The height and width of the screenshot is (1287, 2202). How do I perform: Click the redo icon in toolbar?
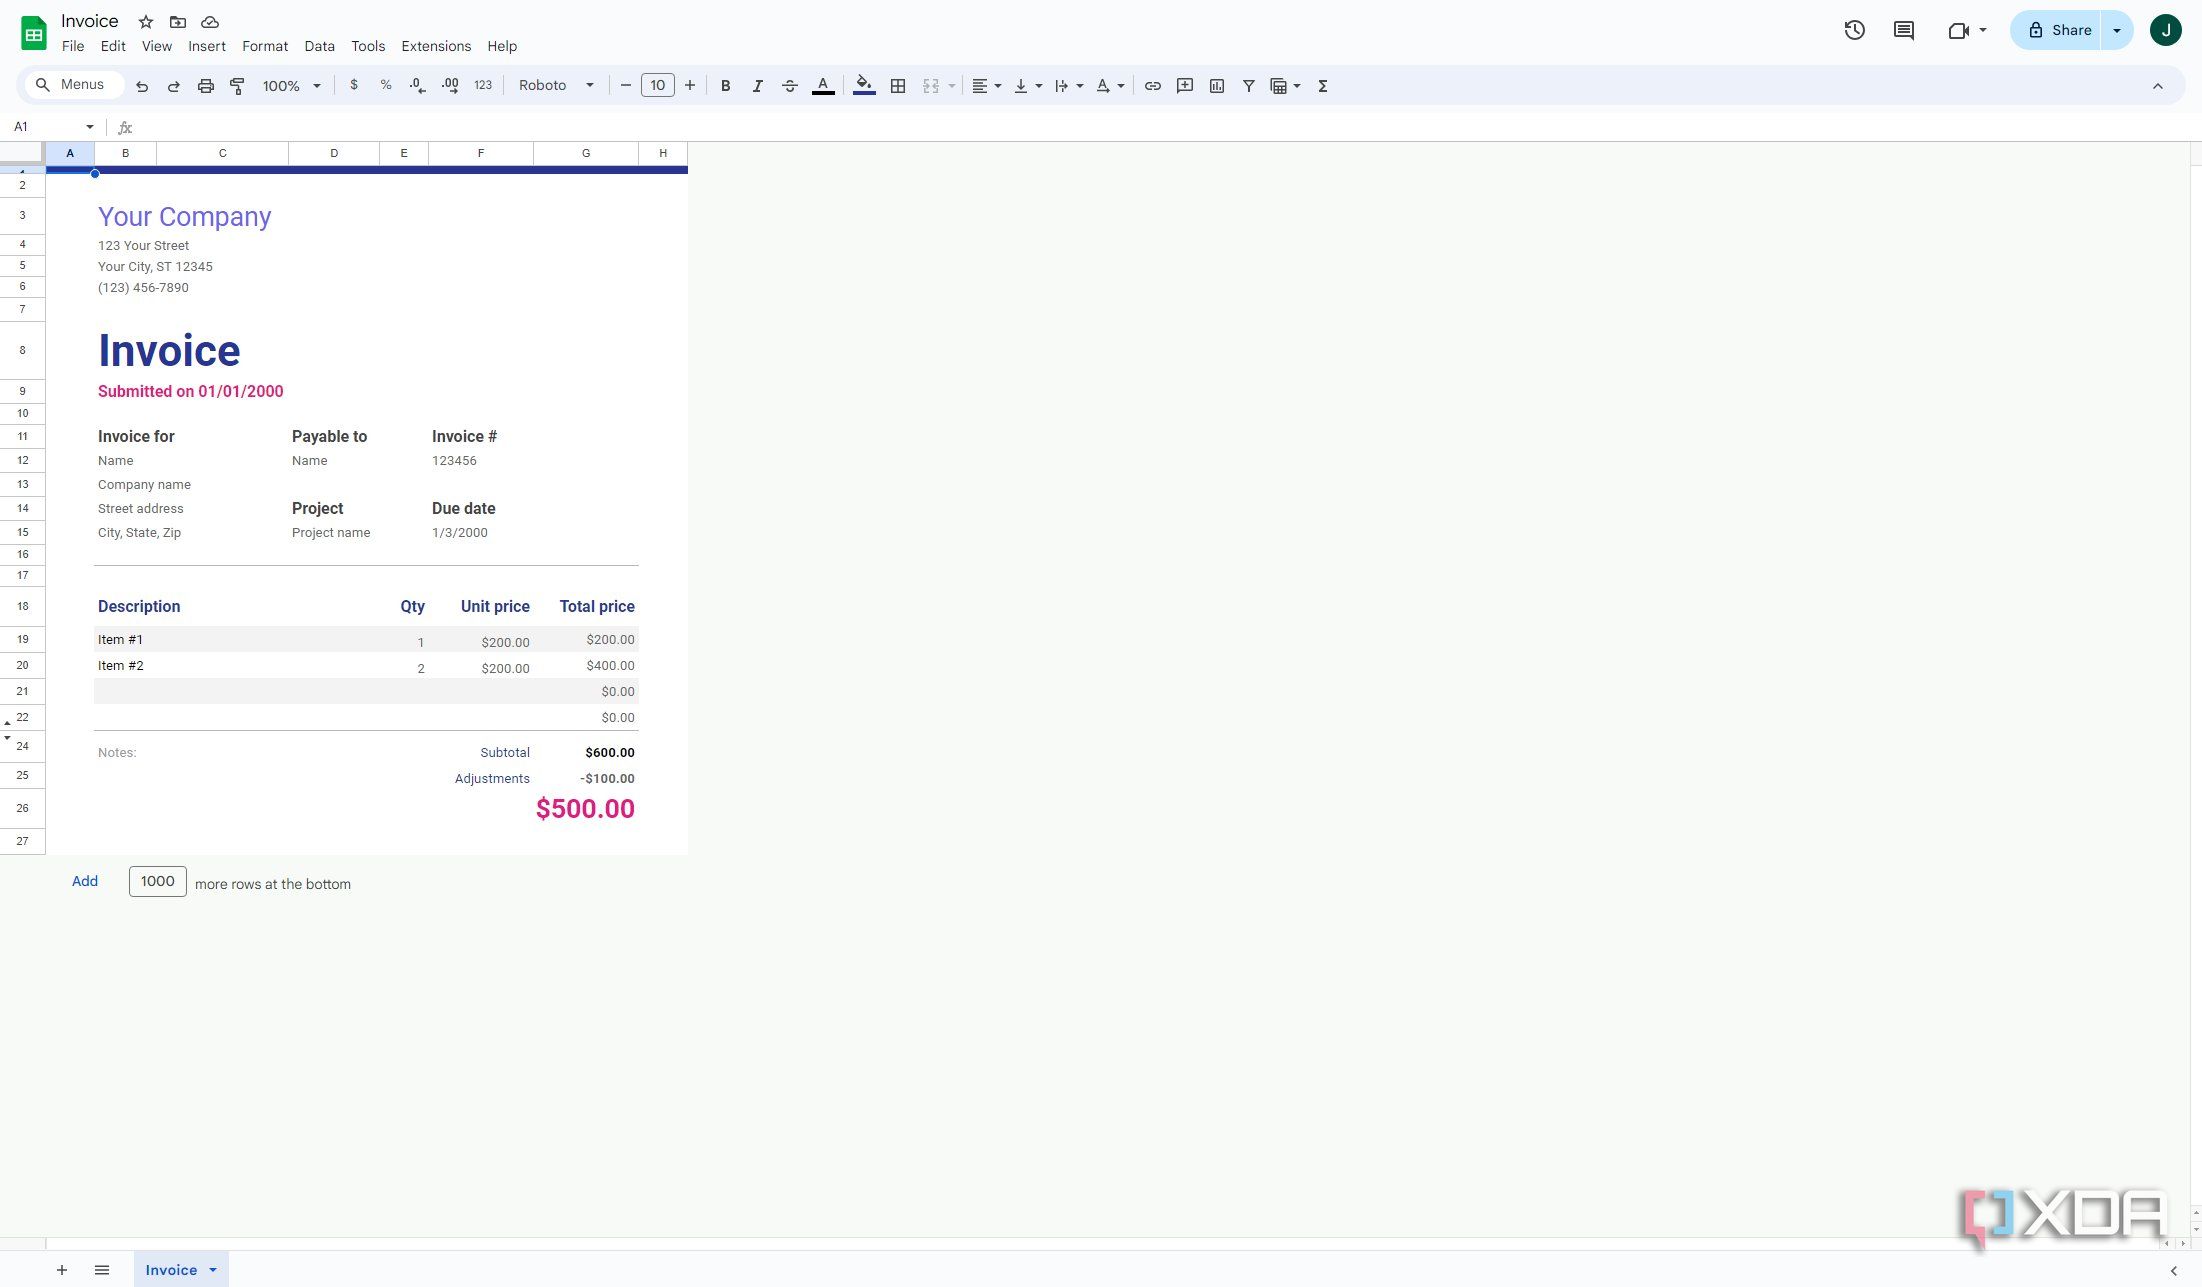173,86
